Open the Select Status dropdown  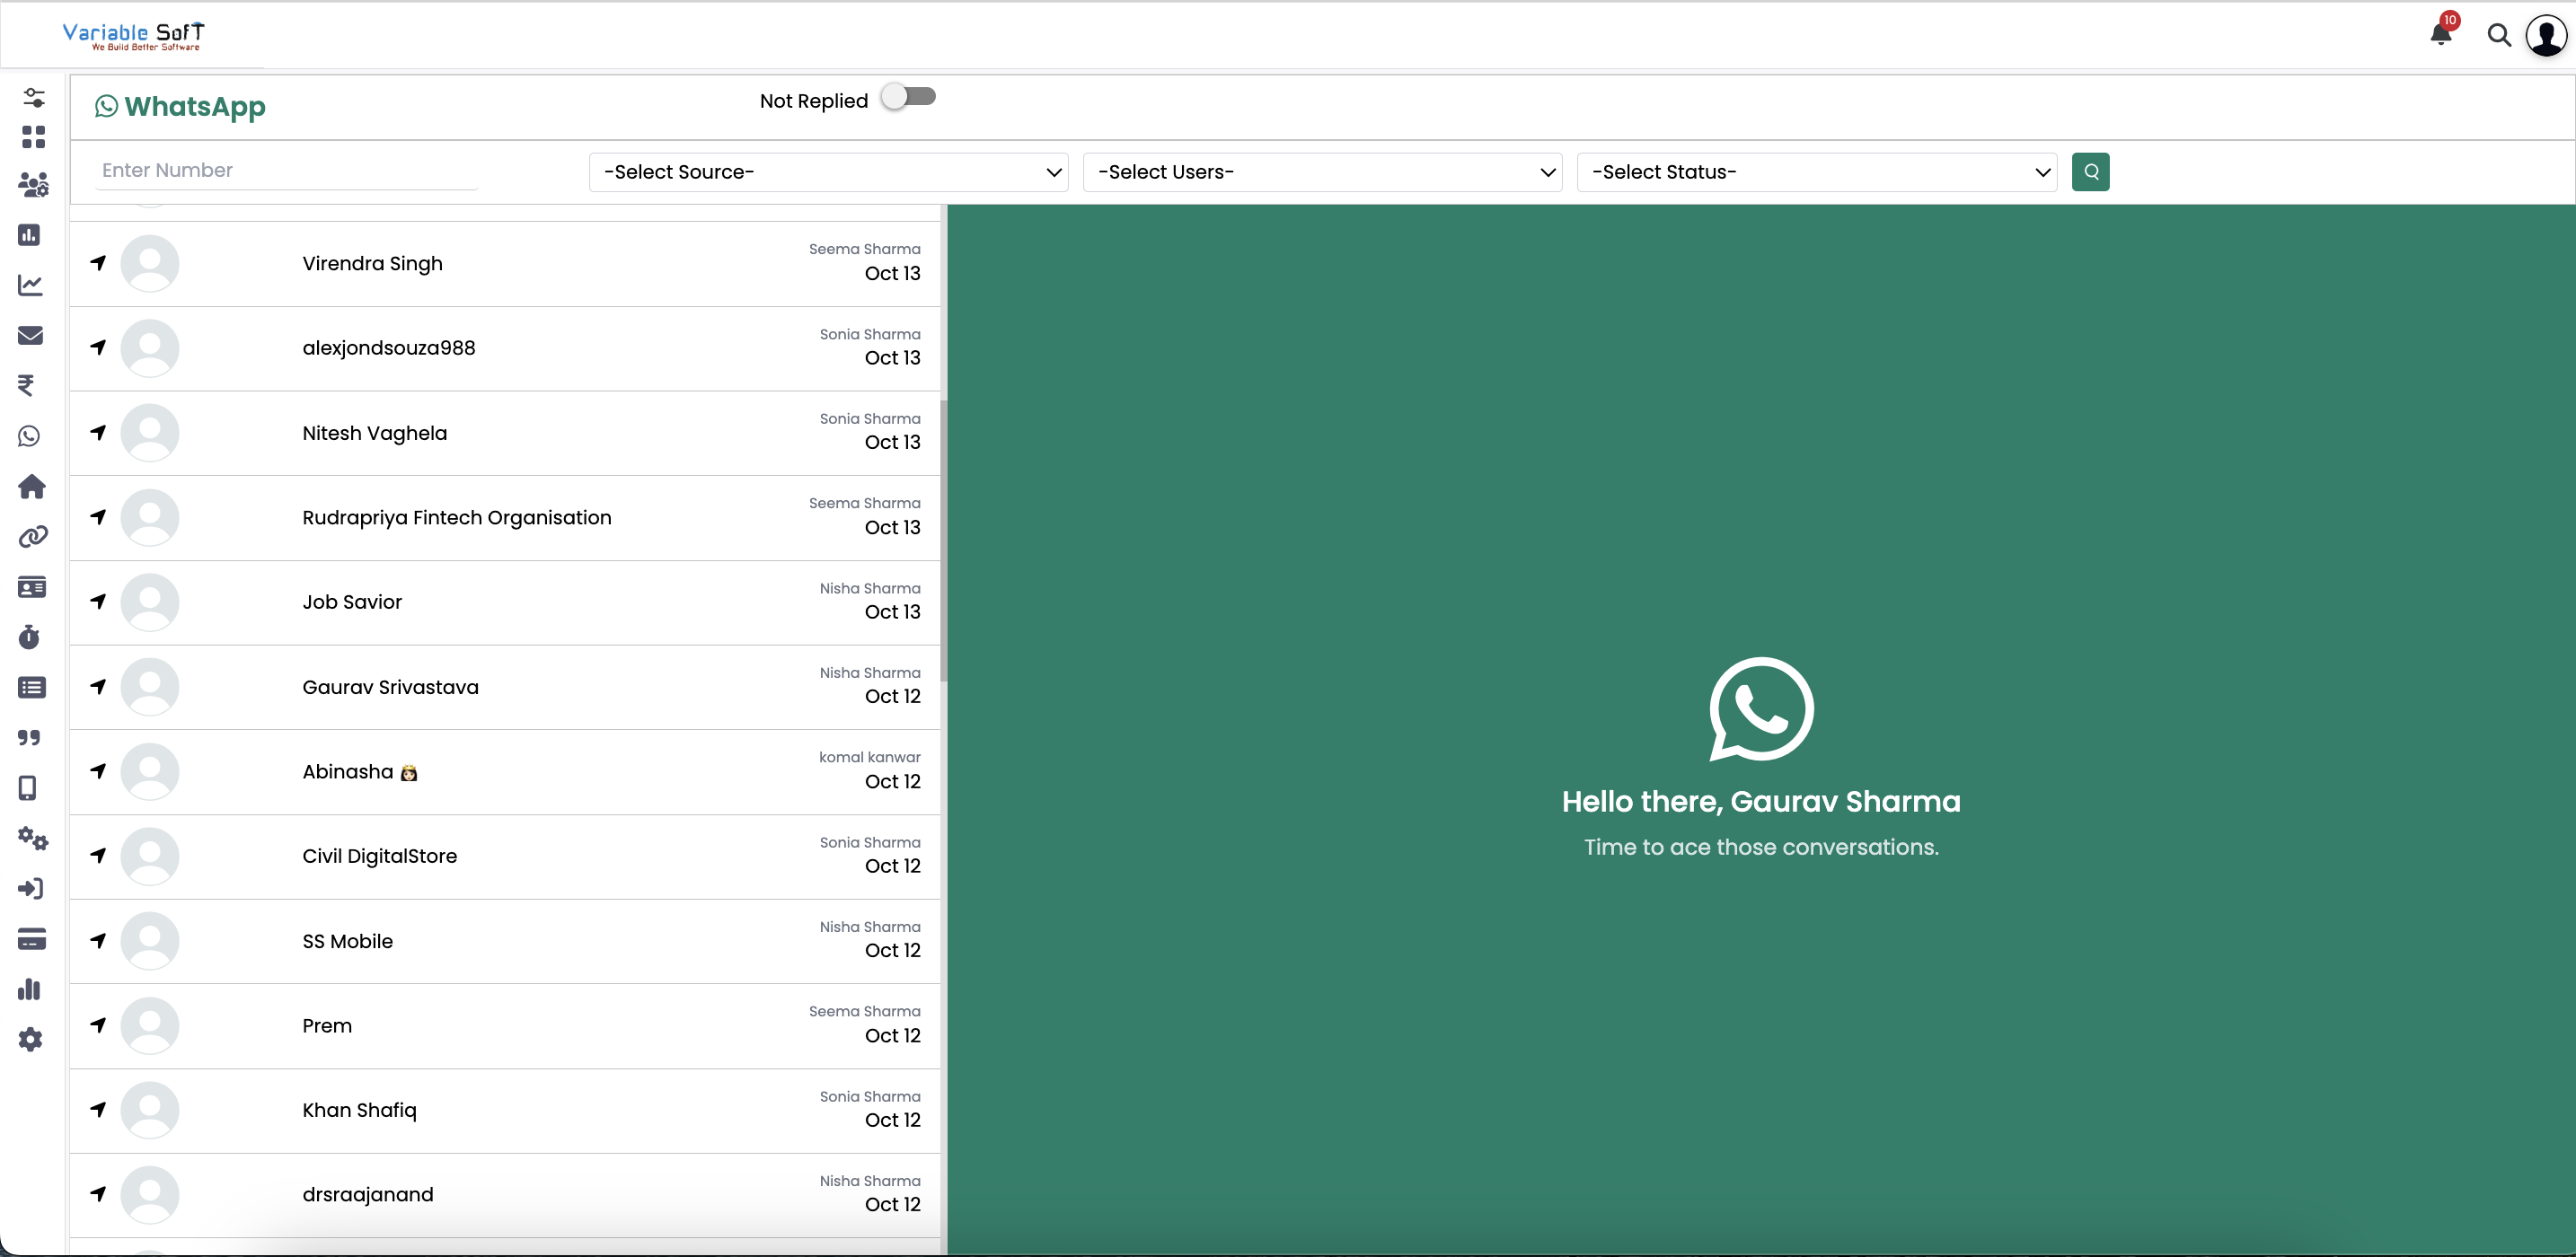tap(1816, 171)
